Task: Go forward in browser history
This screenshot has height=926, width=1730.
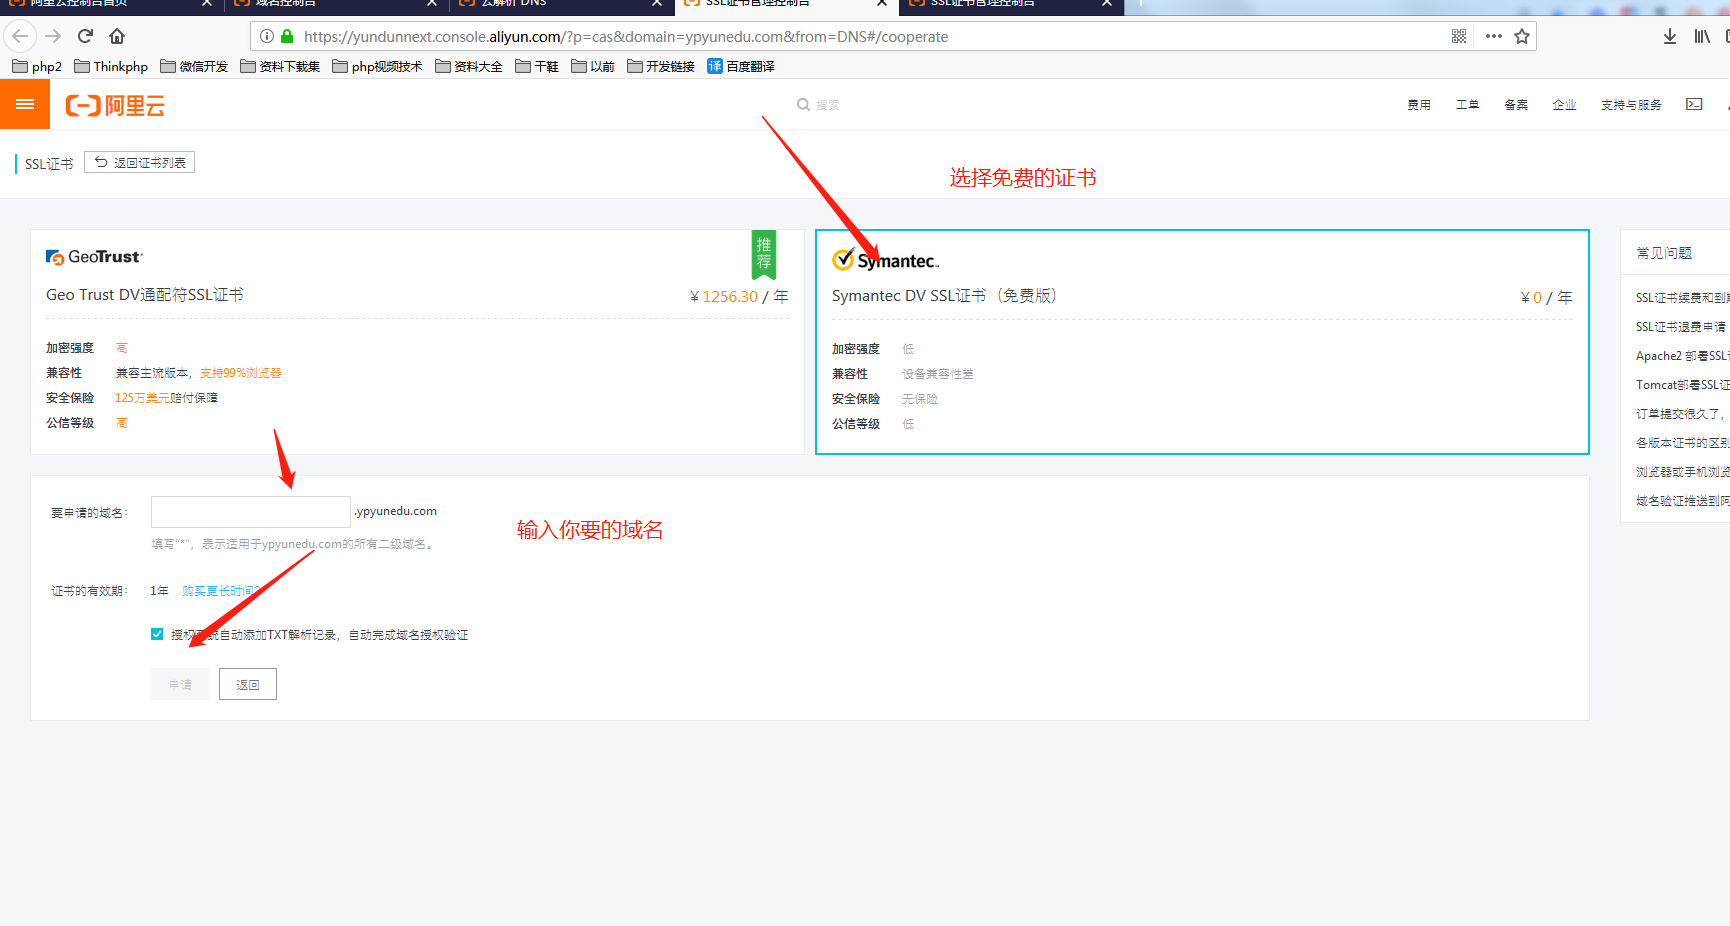Action: [x=53, y=37]
